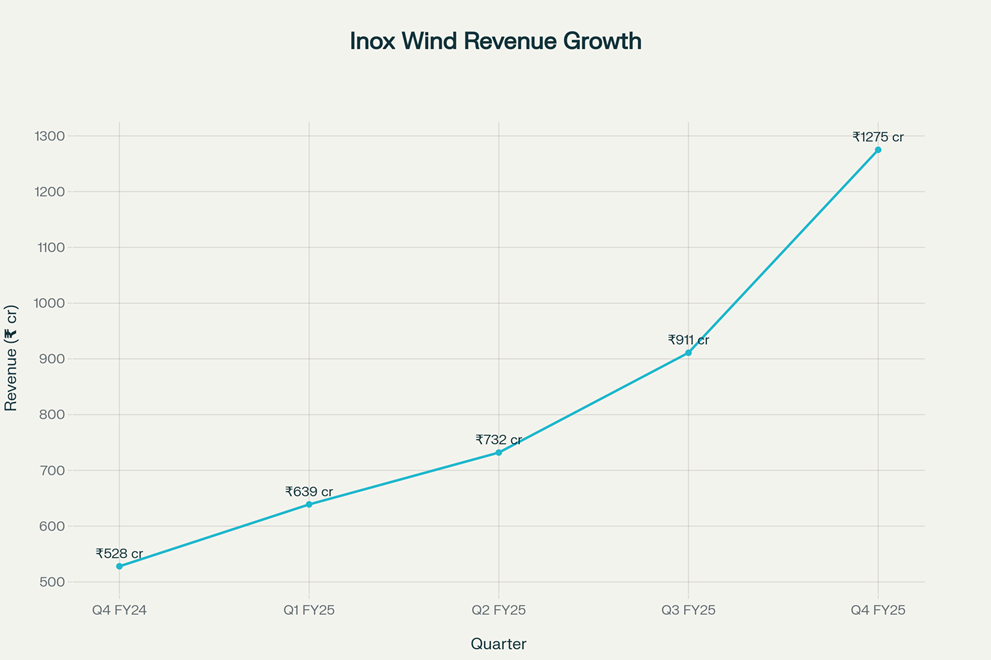Click the 900 y-axis tick label
The height and width of the screenshot is (660, 991).
[x=52, y=359]
